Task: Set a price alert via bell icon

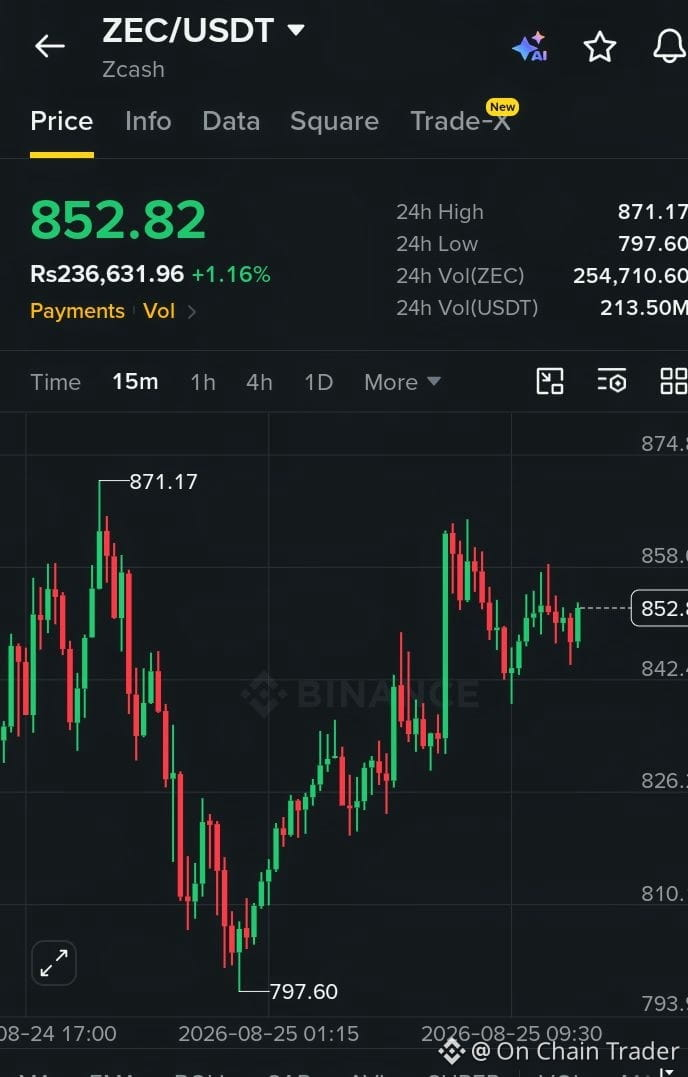Action: tap(669, 47)
